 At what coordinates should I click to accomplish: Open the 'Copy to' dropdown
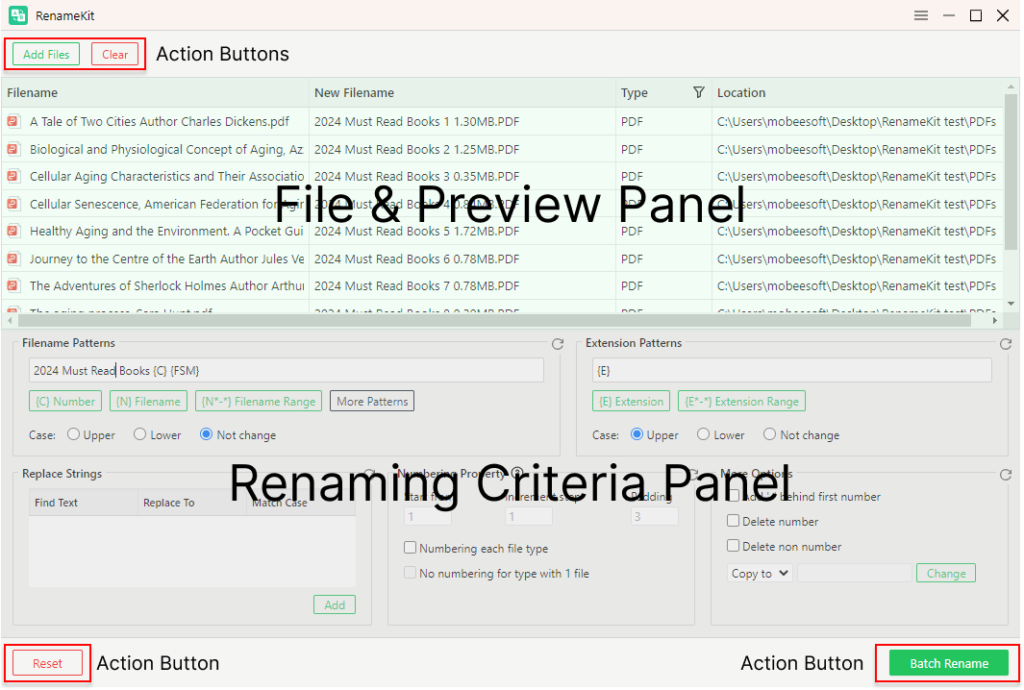pos(759,573)
